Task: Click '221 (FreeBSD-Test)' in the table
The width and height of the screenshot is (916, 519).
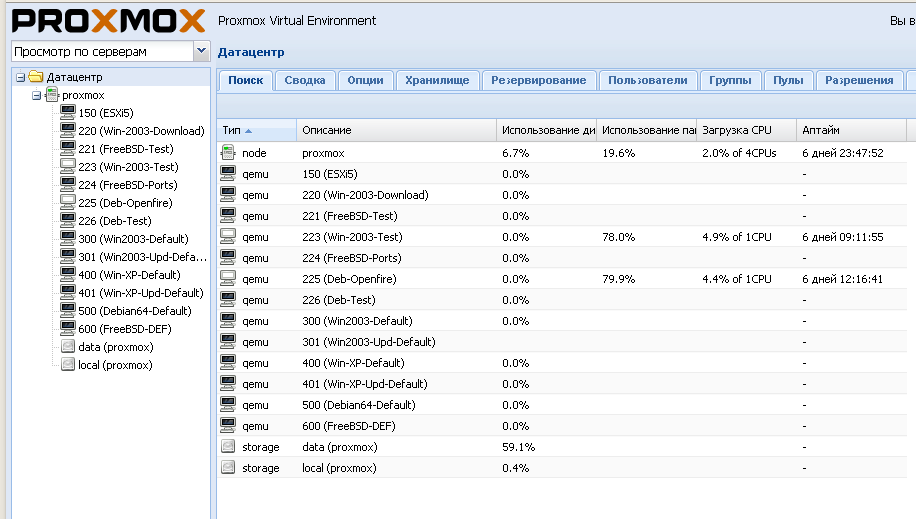Action: click(350, 216)
